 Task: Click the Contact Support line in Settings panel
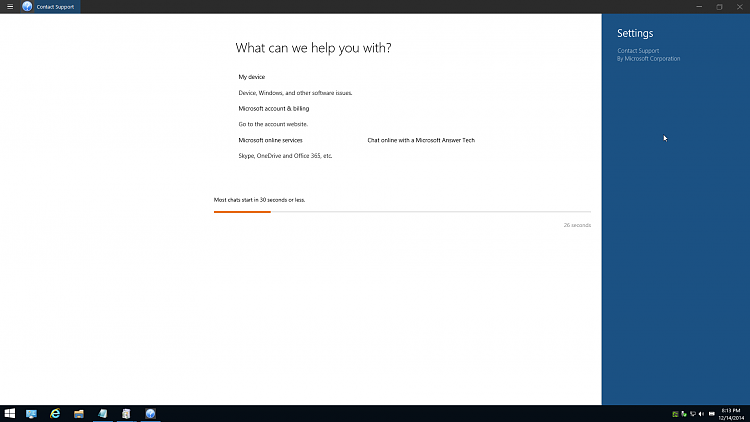(x=638, y=51)
